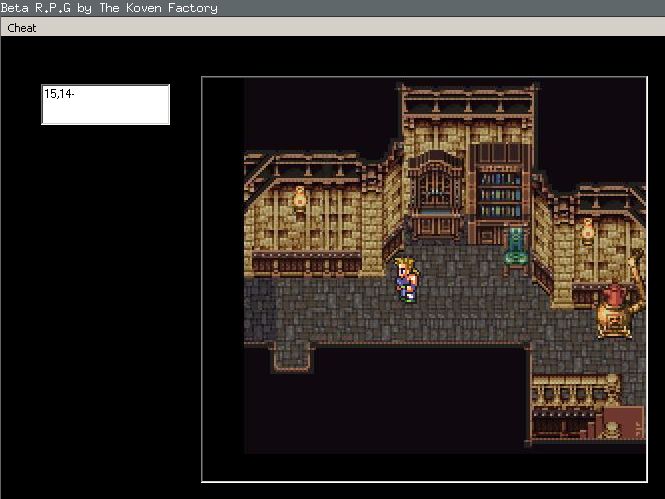Image resolution: width=665 pixels, height=499 pixels.
Task: Click the blond hero character sprite
Action: click(406, 280)
